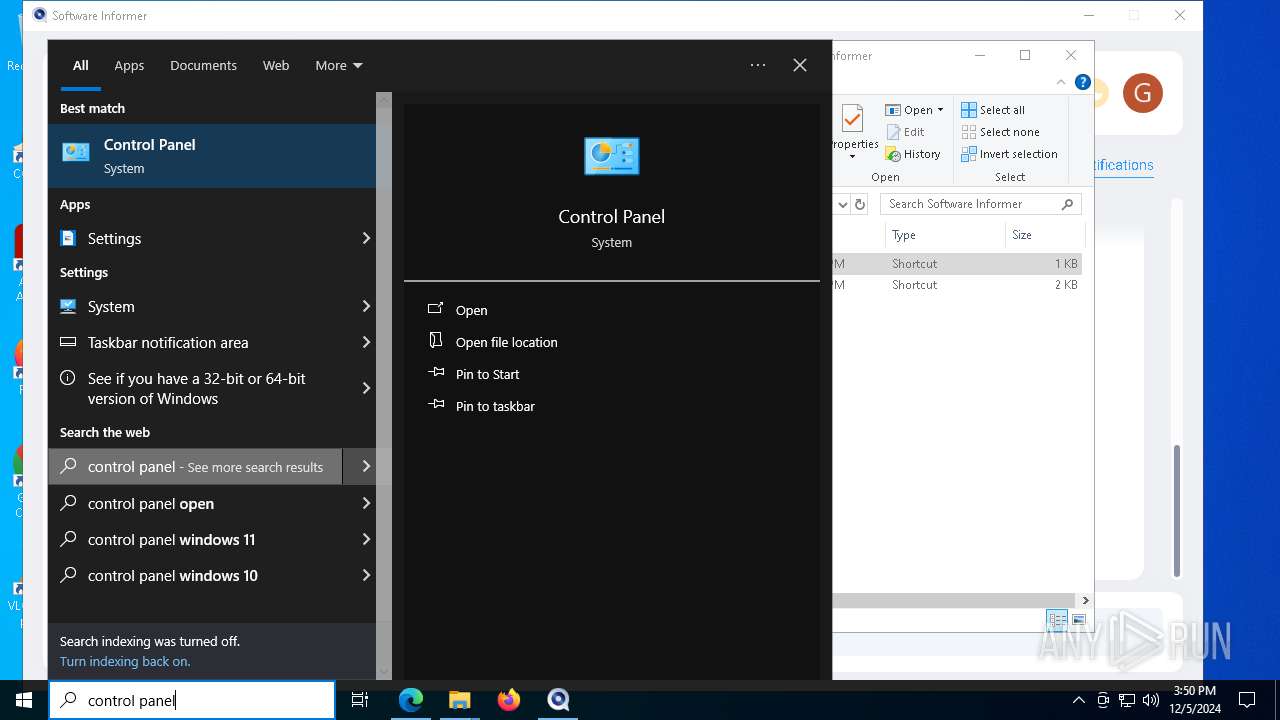Select the Documents search filter tab

[x=203, y=65]
